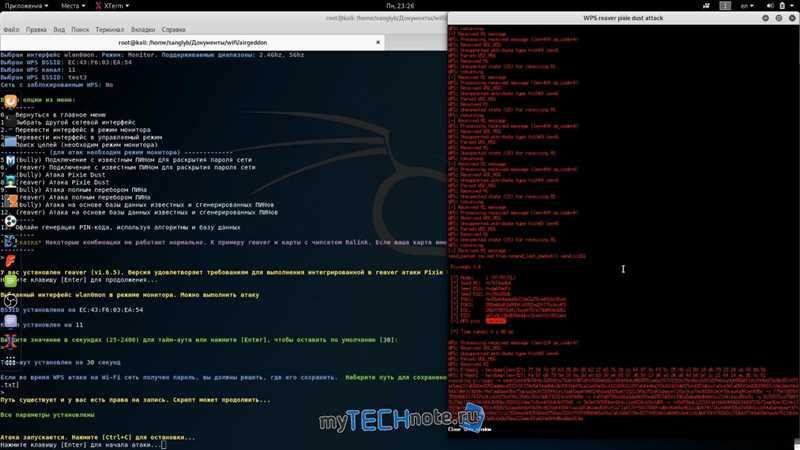Click line 'Выбран WPS BSSID: EC:43:F6:03:EA:54'
800x450 pixels.
coord(66,62)
